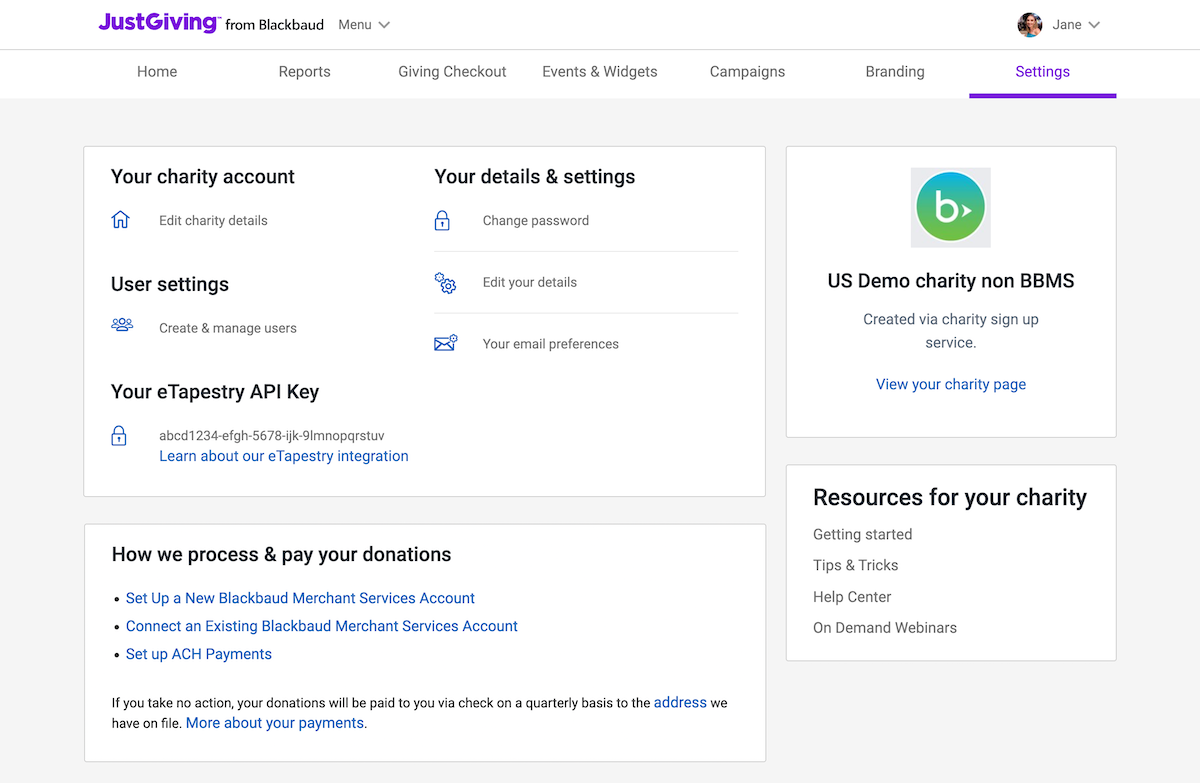Click the padlock icon next to Change password
Image resolution: width=1200 pixels, height=783 pixels.
(x=442, y=220)
